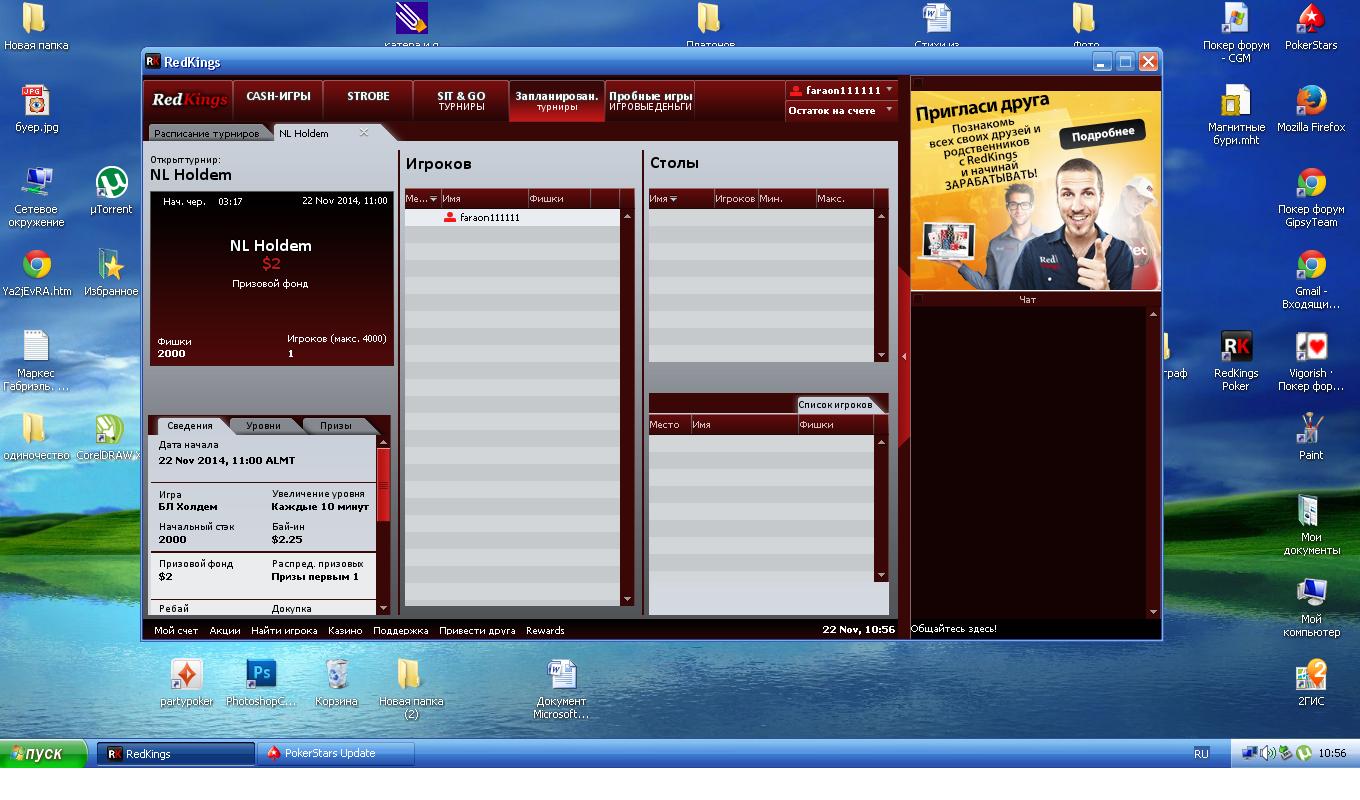The height and width of the screenshot is (800, 1360).
Task: Open Mozilla Firefox from the desktop
Action: pyautogui.click(x=1311, y=102)
